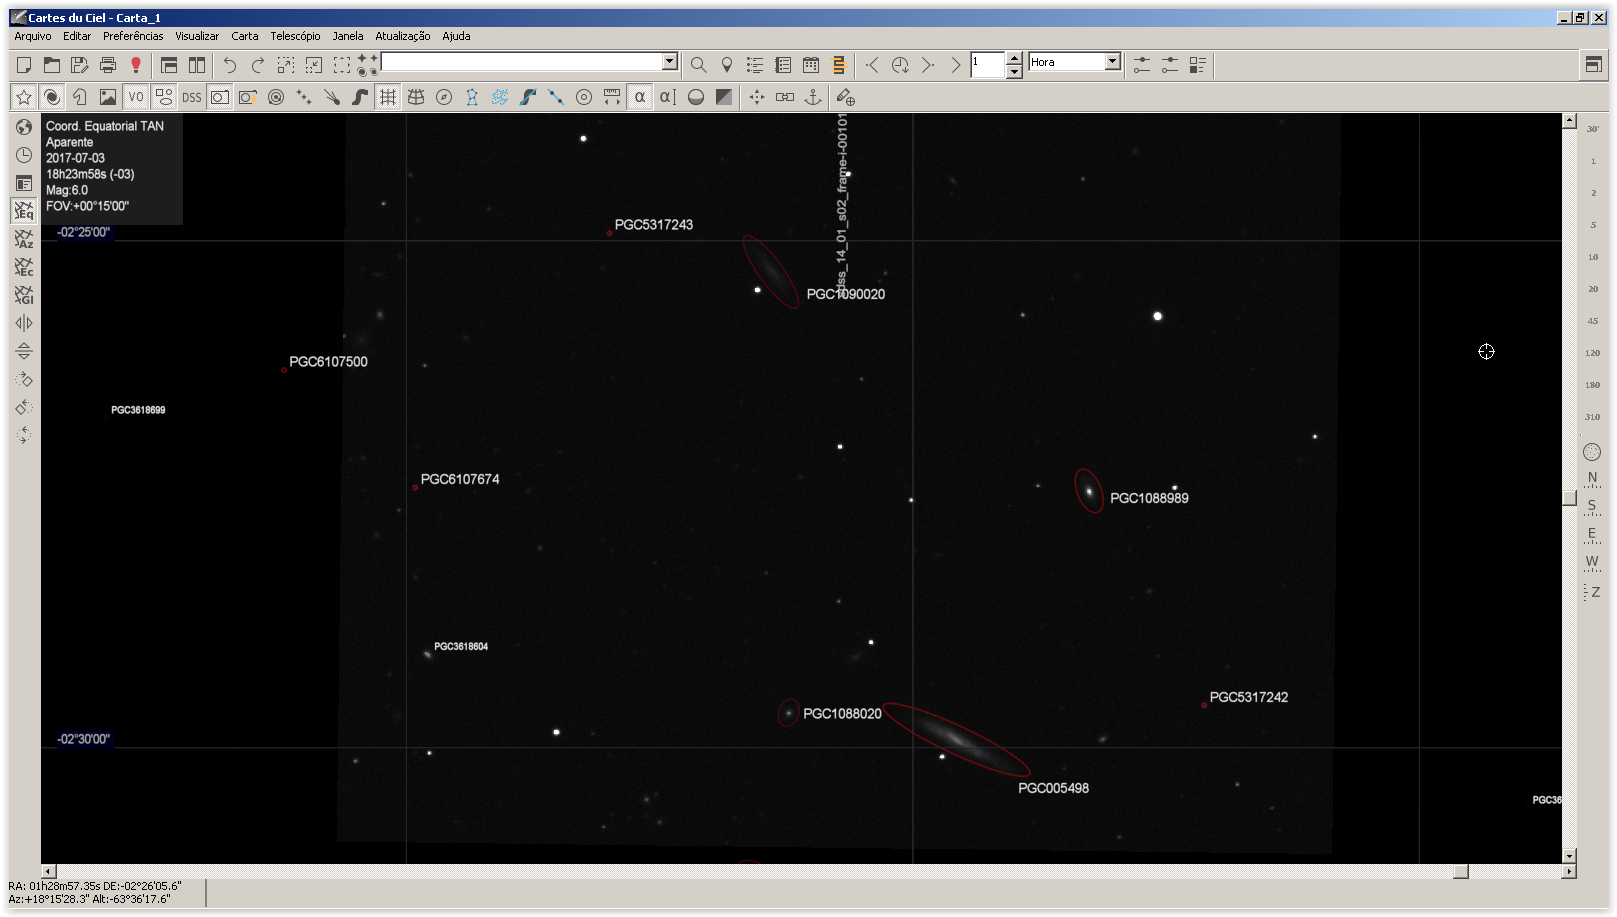
Task: Open a saved chart file
Action: point(52,65)
